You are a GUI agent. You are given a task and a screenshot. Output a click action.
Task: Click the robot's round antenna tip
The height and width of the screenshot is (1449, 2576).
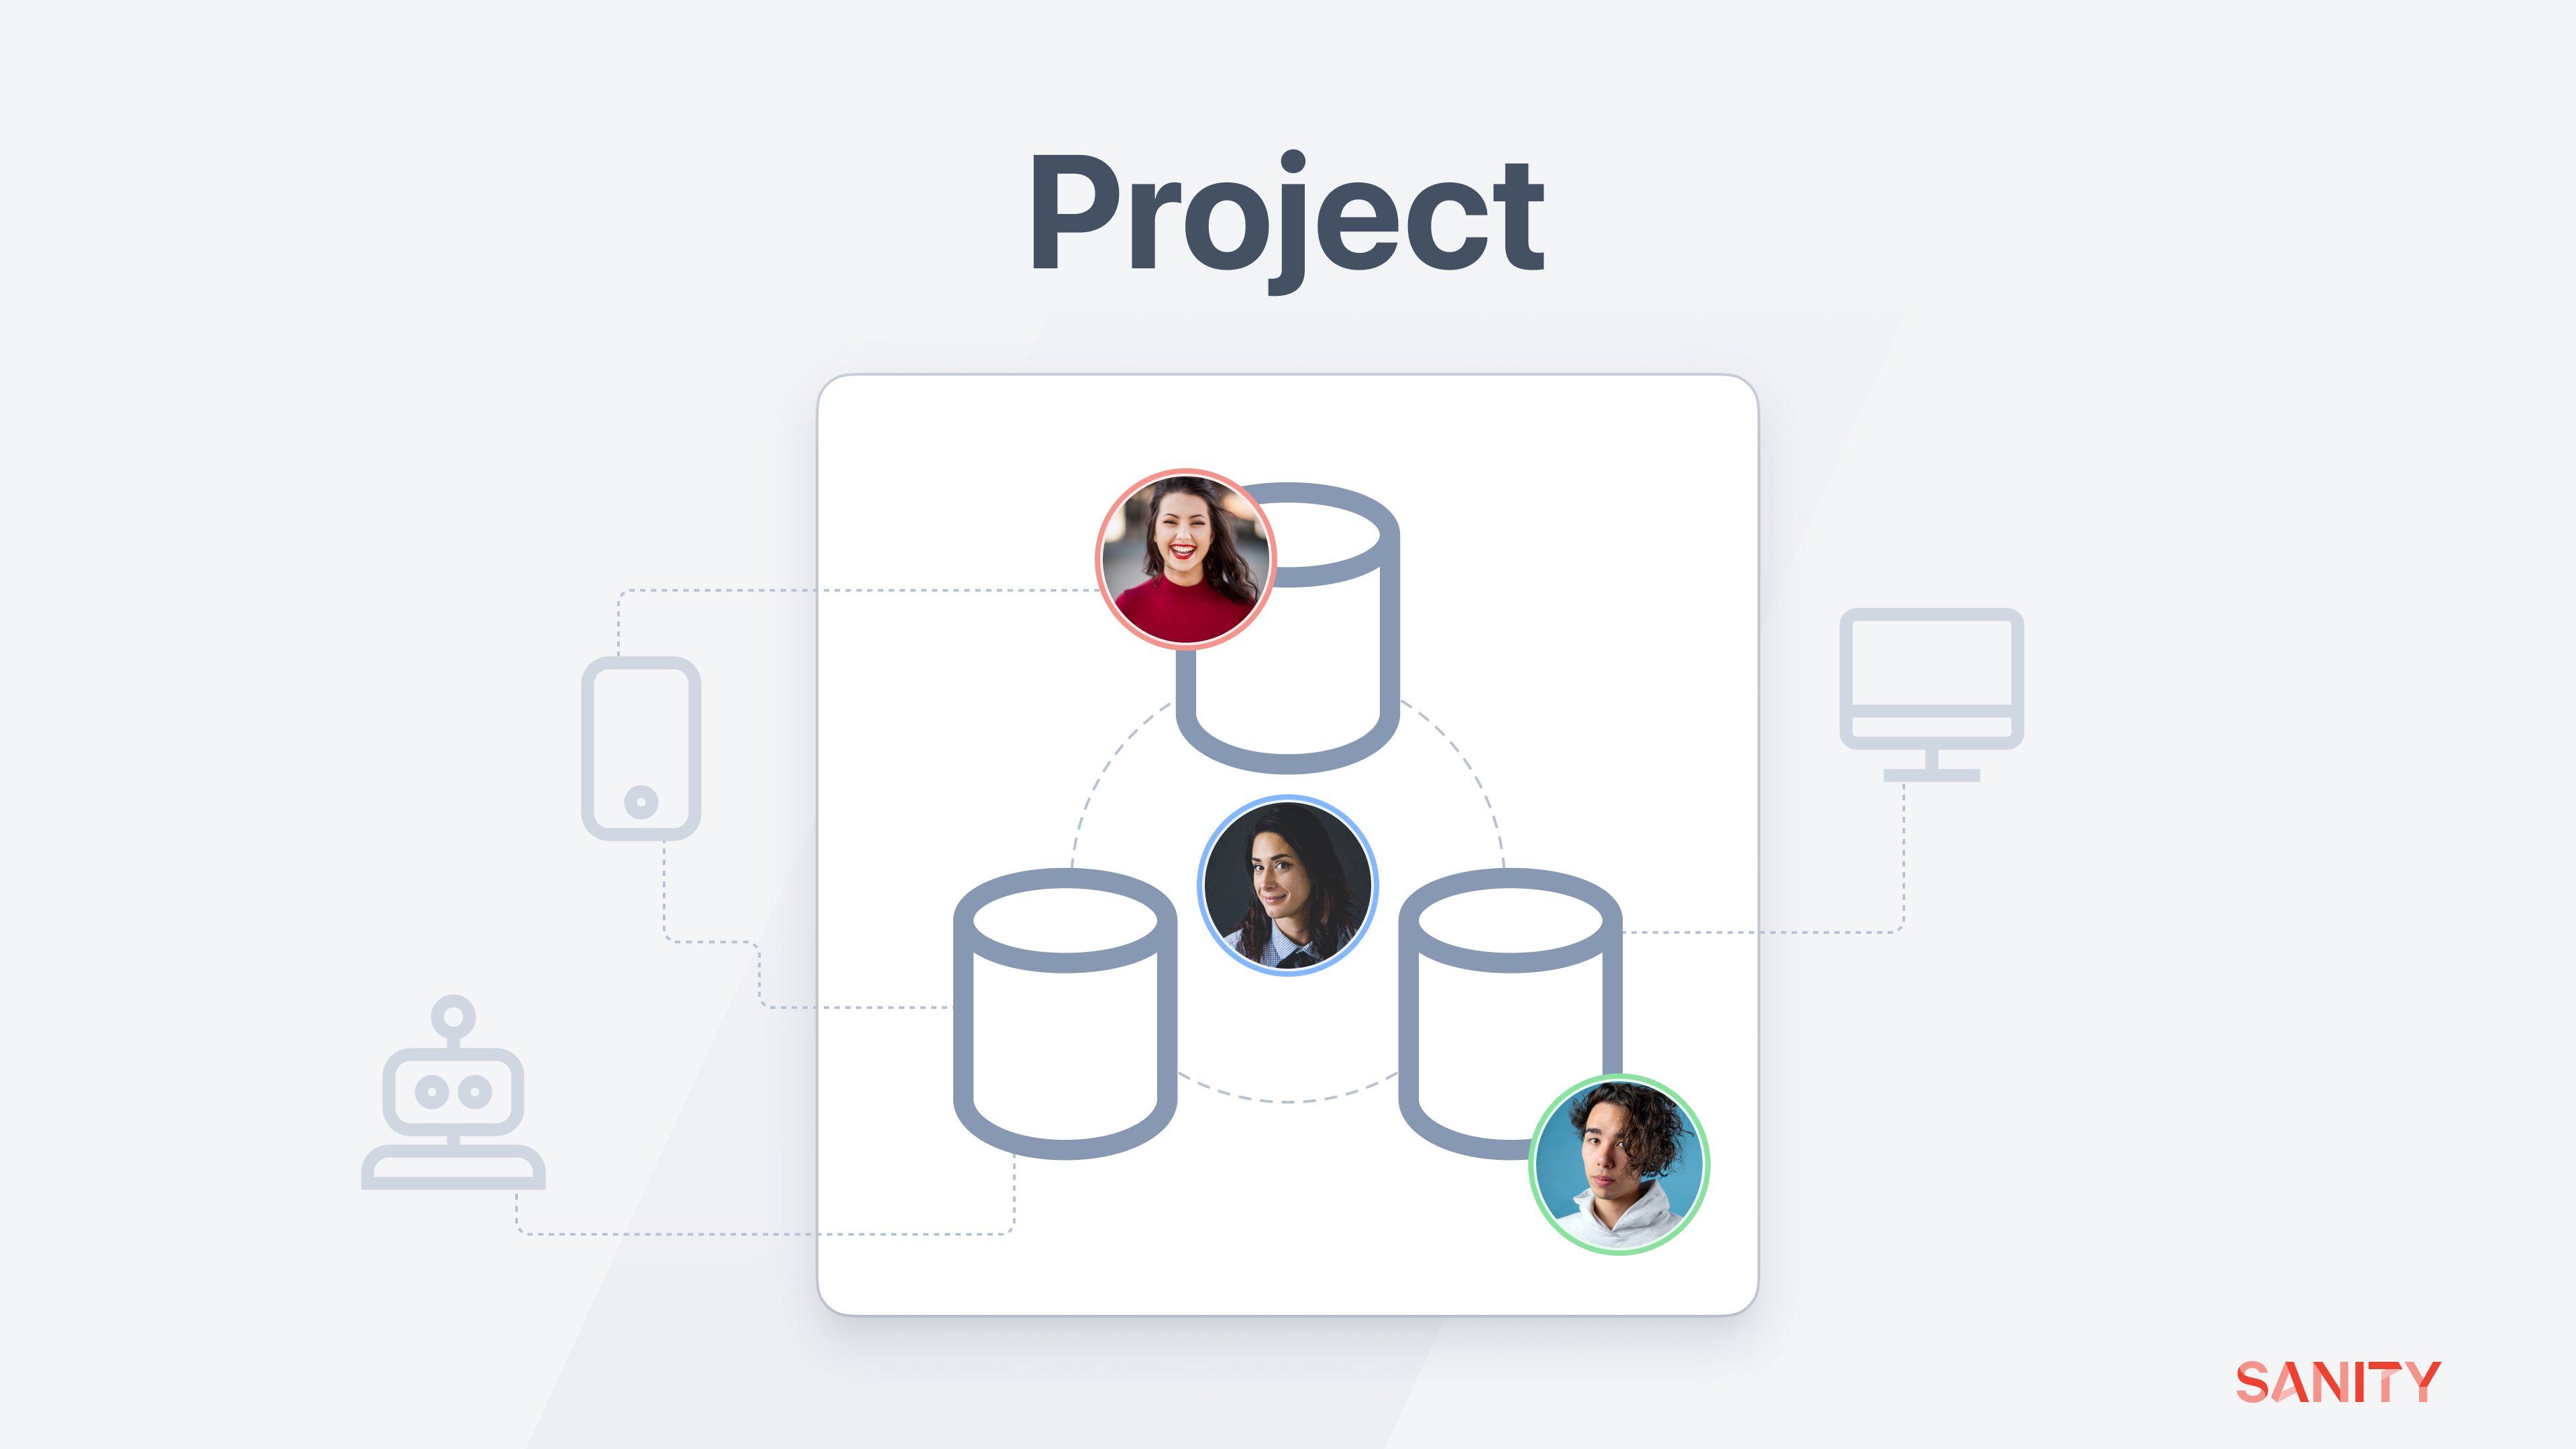(x=453, y=1017)
